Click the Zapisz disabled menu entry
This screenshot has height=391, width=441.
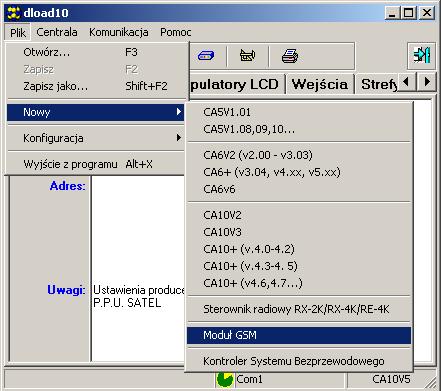coord(97,69)
